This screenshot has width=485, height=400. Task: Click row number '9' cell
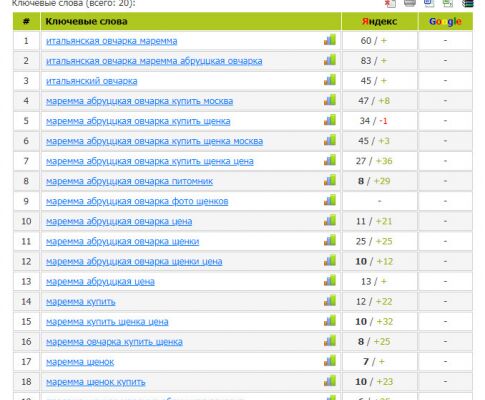(x=26, y=201)
